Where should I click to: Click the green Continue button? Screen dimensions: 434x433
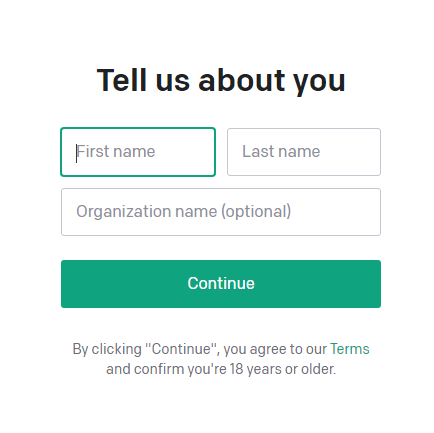click(221, 284)
